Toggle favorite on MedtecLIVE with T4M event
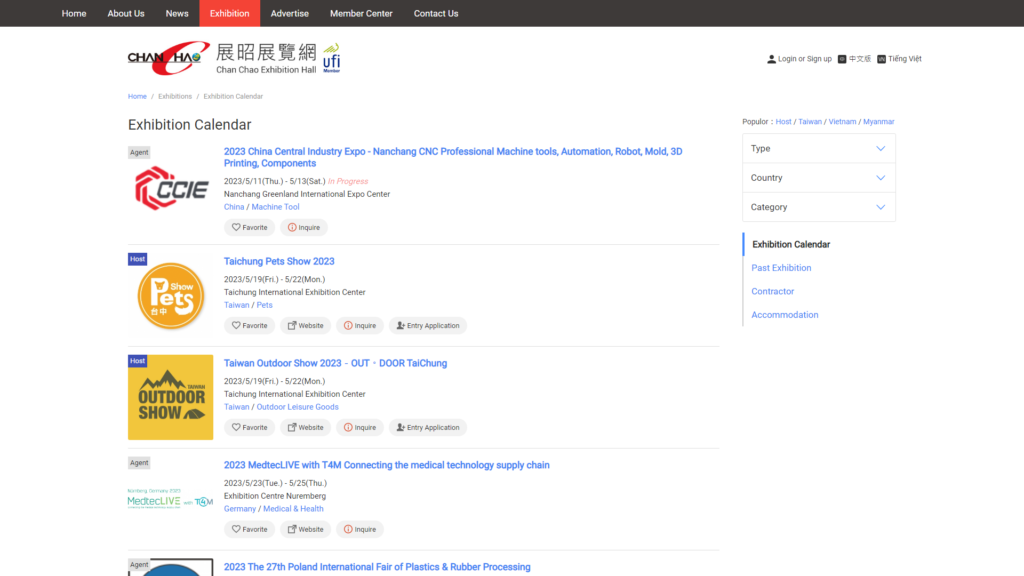 236,529
